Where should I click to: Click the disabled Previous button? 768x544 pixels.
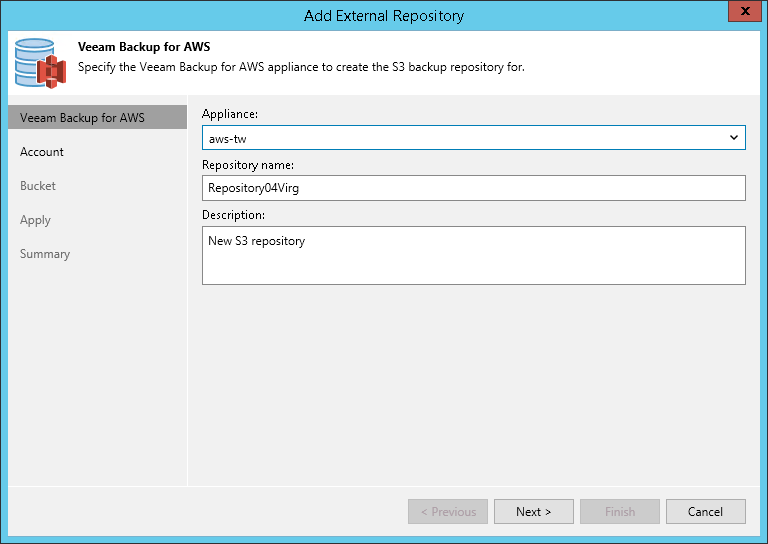point(448,512)
